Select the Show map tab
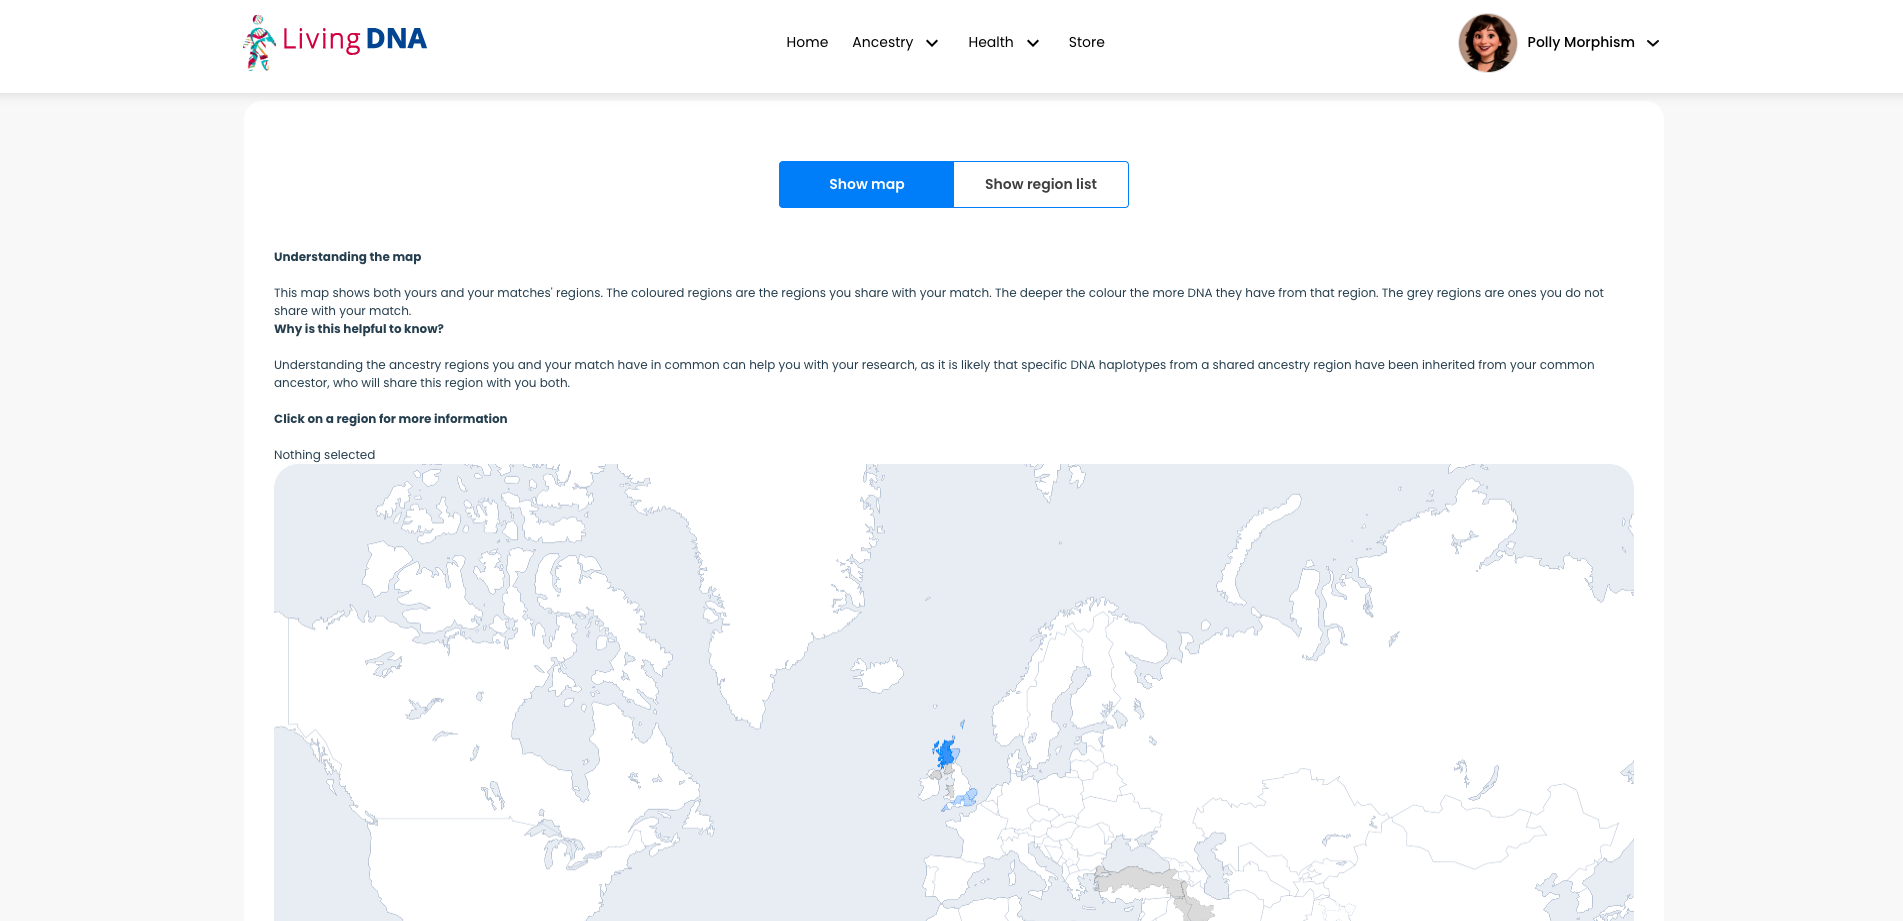The height and width of the screenshot is (921, 1903). coord(866,184)
